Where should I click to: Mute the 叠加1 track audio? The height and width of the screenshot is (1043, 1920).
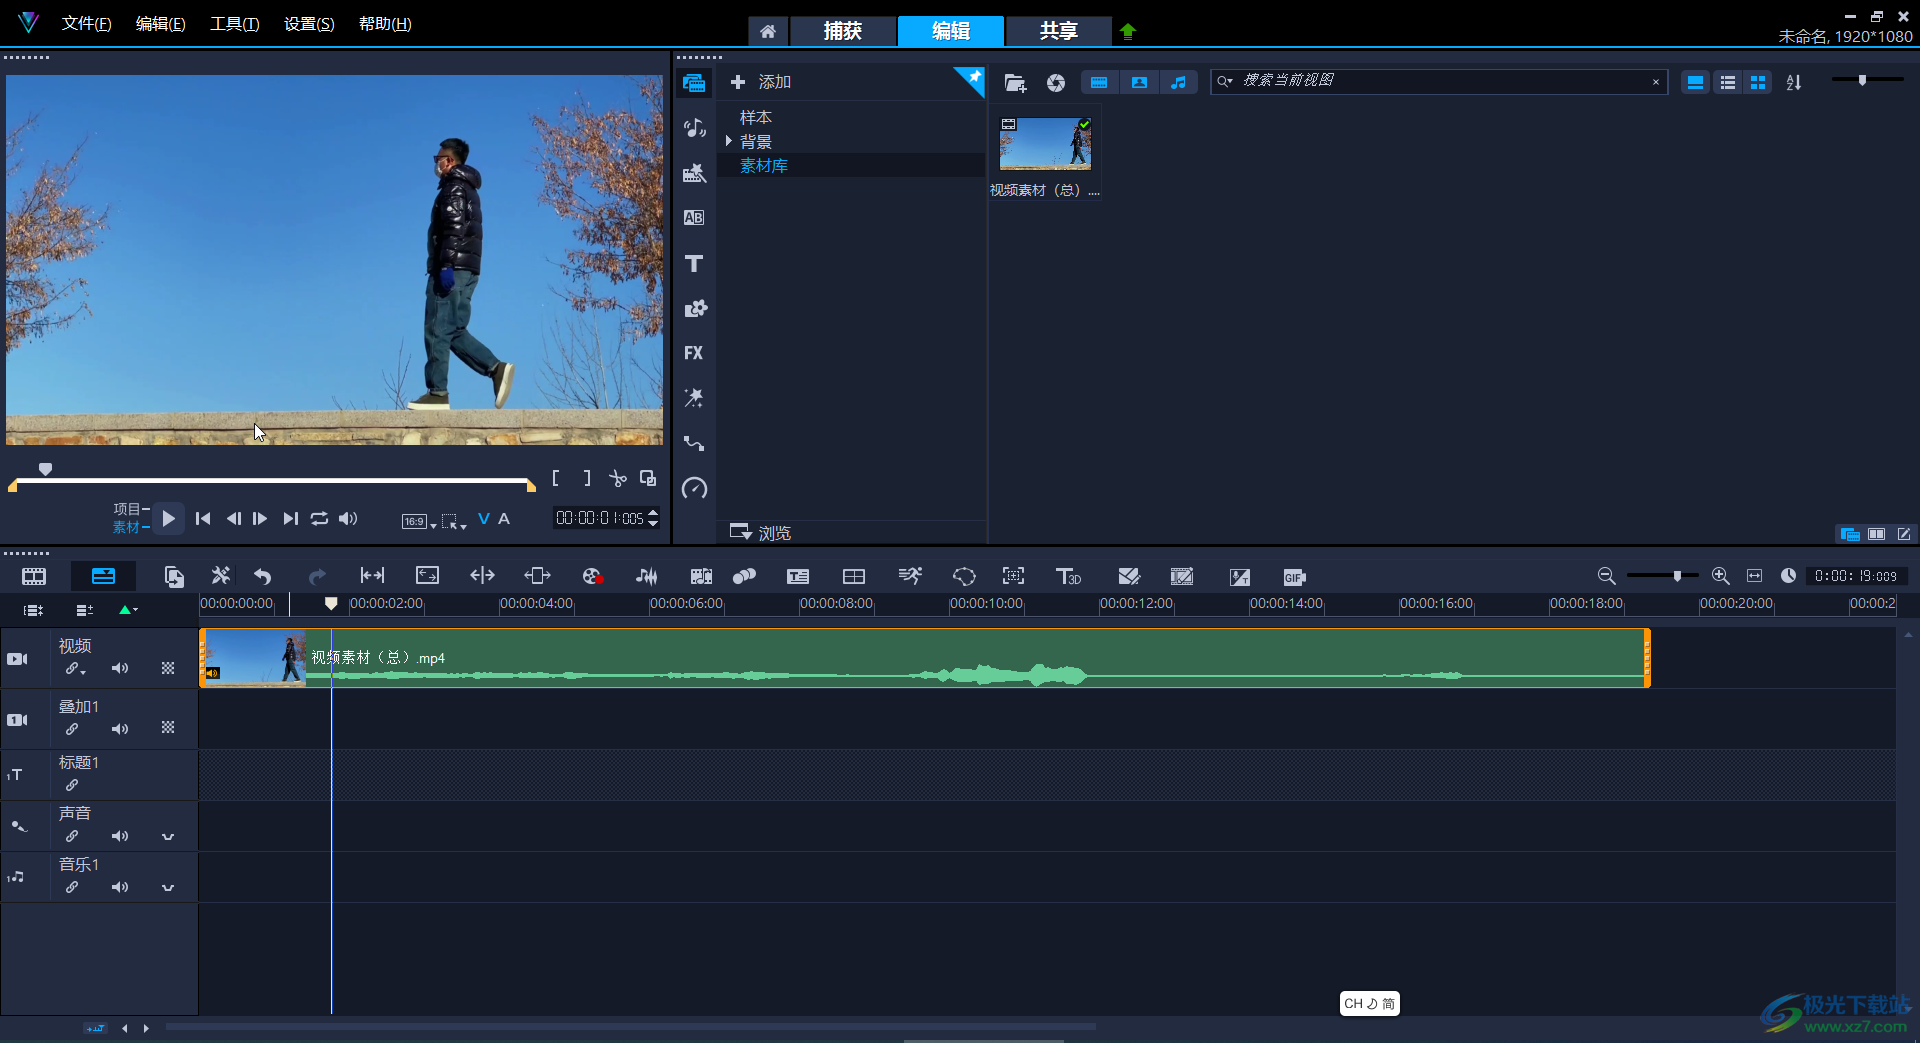coord(120,729)
